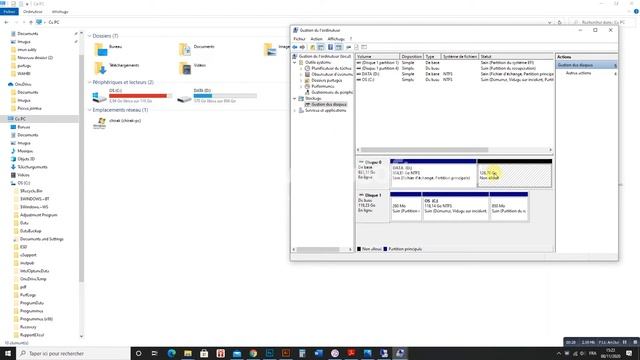Select the OS (C:) partition block on Disque 1
This screenshot has width=640, height=360.
(456, 207)
